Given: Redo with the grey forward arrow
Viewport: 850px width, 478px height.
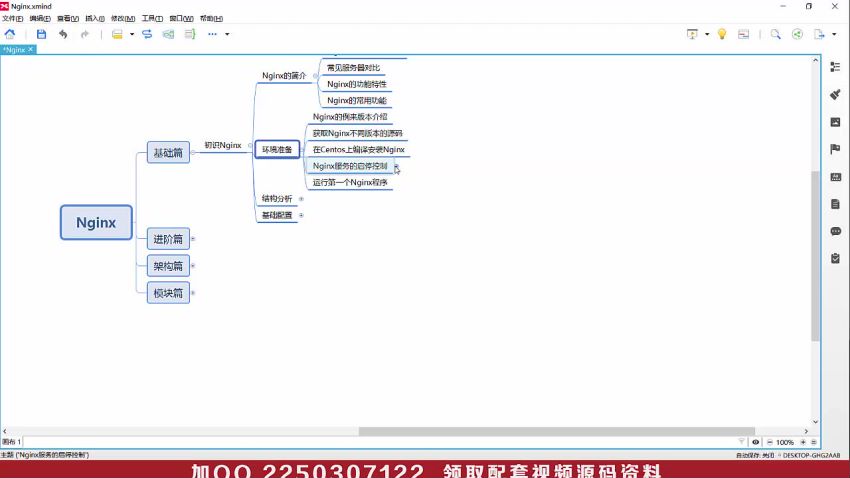Looking at the screenshot, I should (x=85, y=34).
